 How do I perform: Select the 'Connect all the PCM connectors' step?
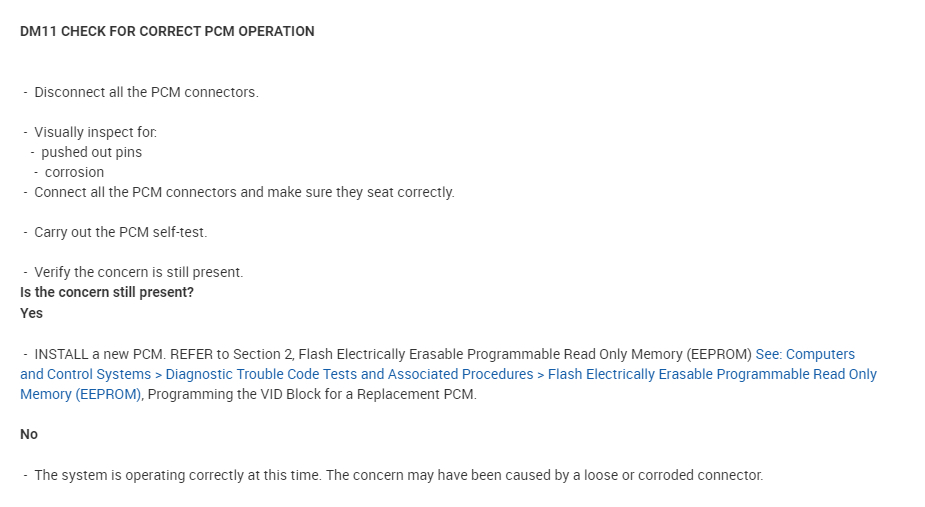click(x=244, y=192)
